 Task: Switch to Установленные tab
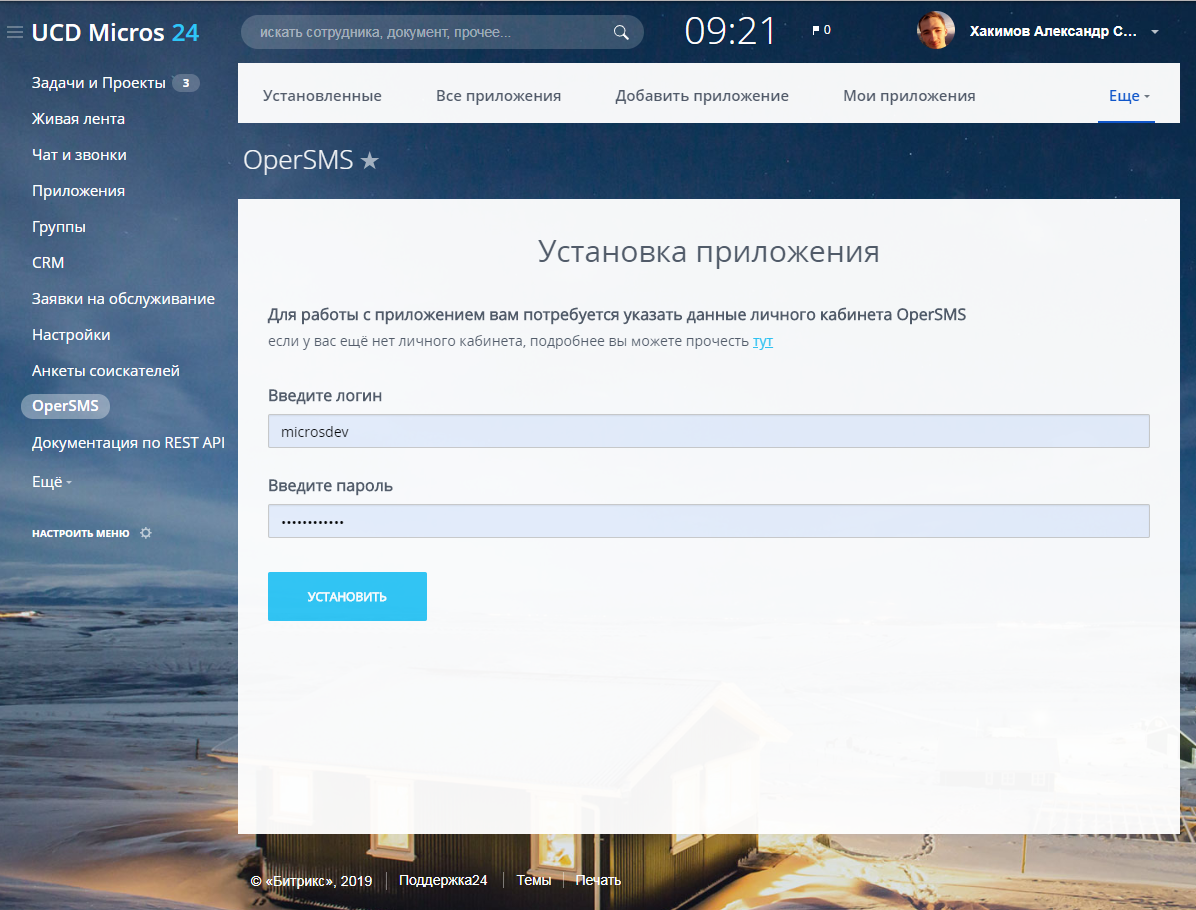322,96
